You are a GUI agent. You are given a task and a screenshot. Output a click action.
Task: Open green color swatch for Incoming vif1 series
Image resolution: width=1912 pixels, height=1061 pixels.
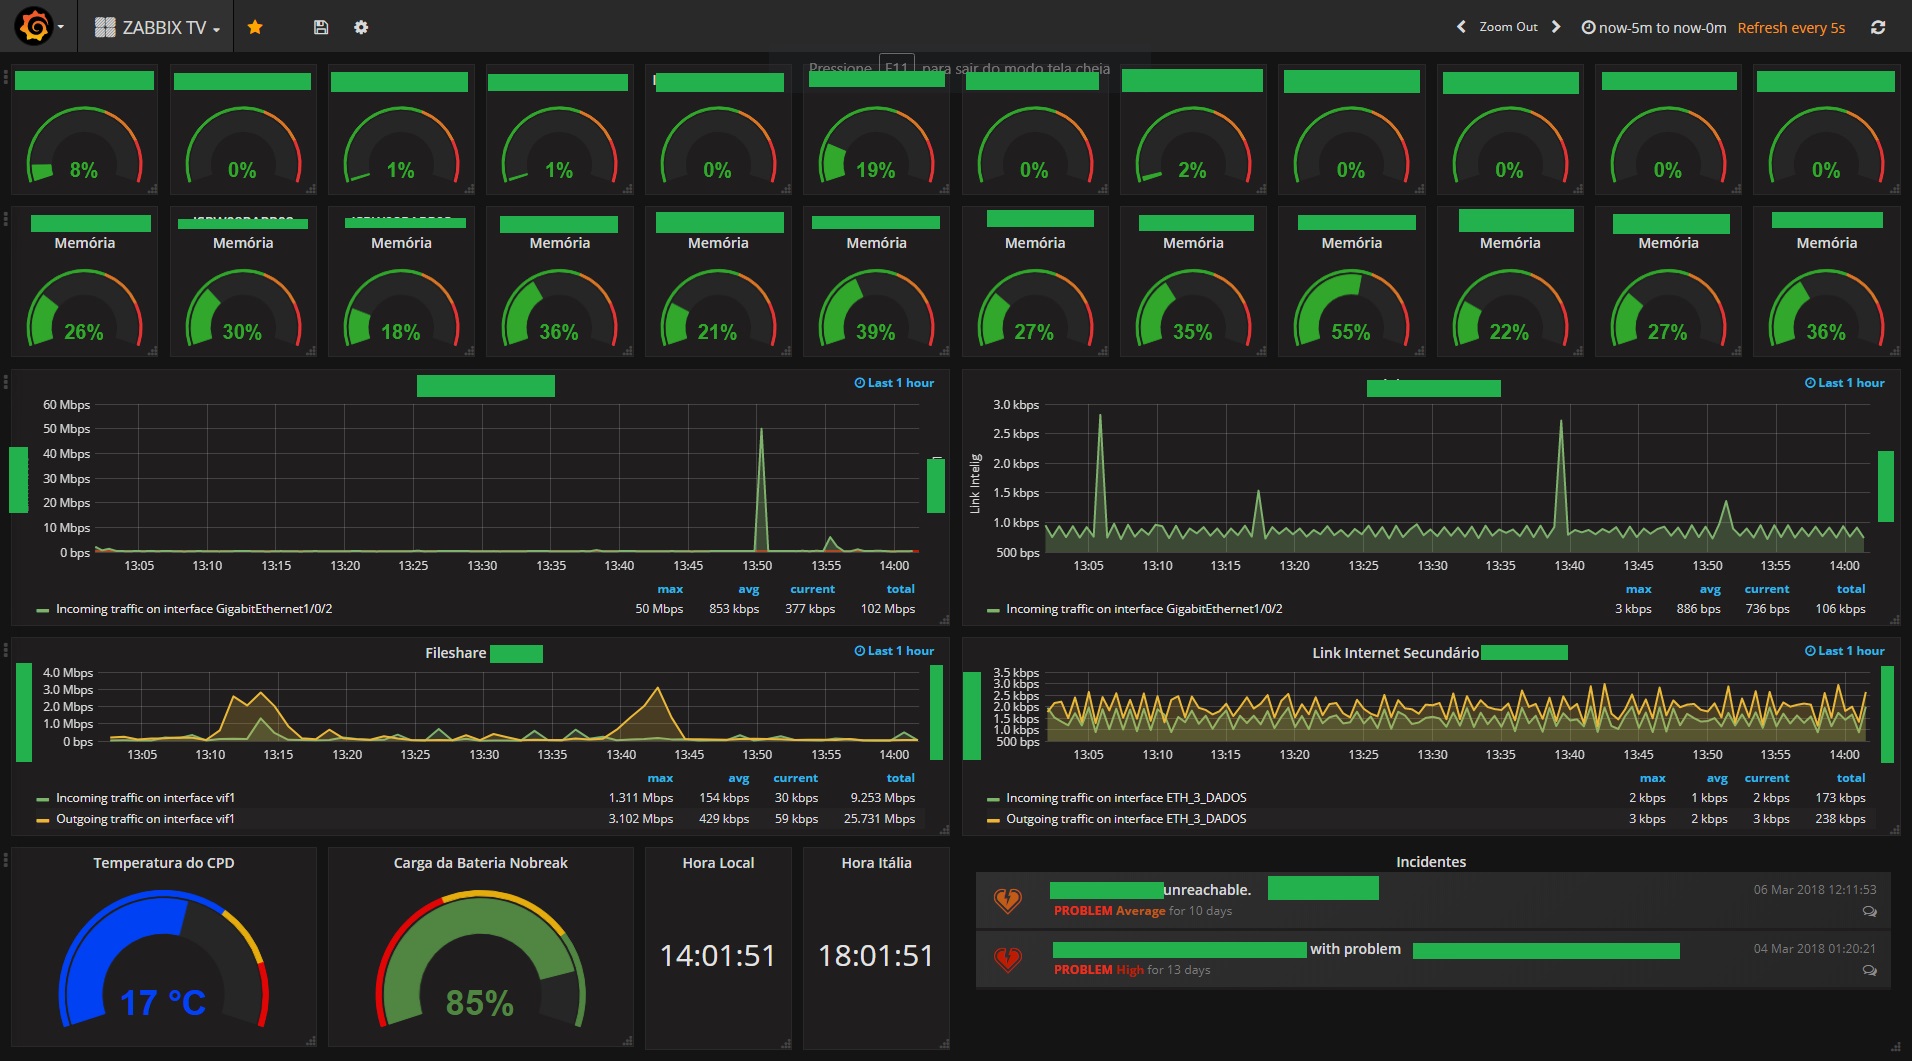pyautogui.click(x=42, y=799)
